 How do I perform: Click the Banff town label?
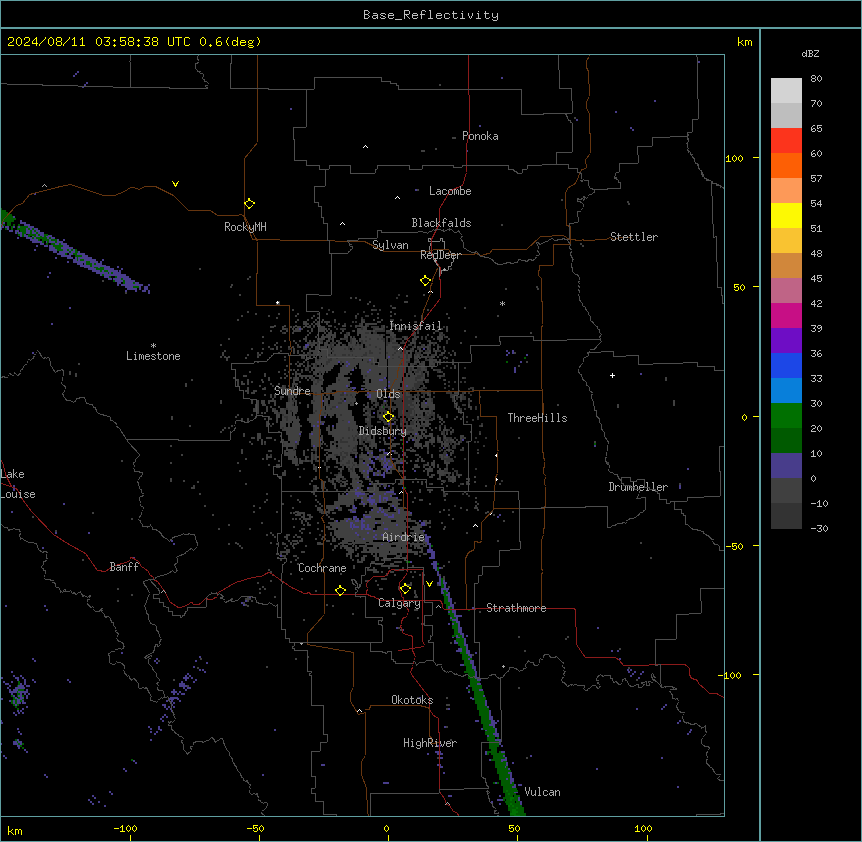(124, 567)
